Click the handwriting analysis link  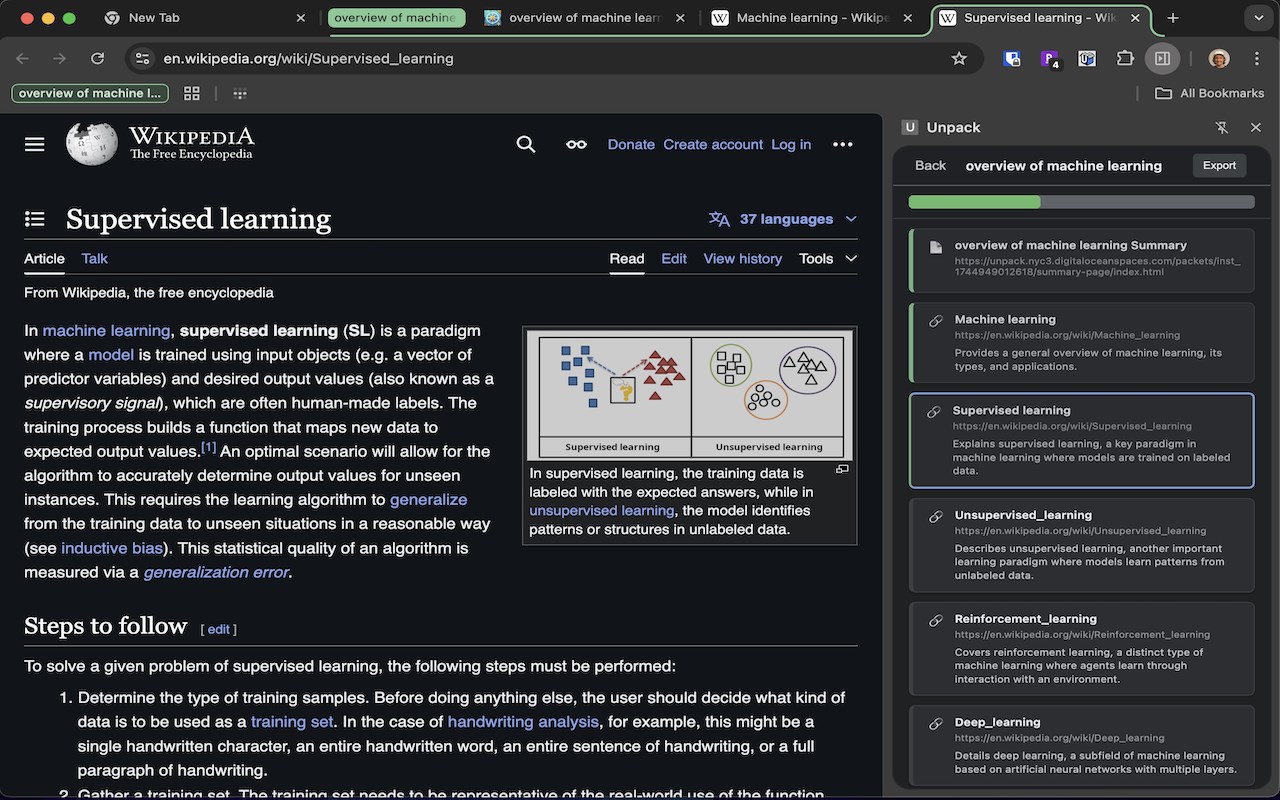[x=523, y=721]
